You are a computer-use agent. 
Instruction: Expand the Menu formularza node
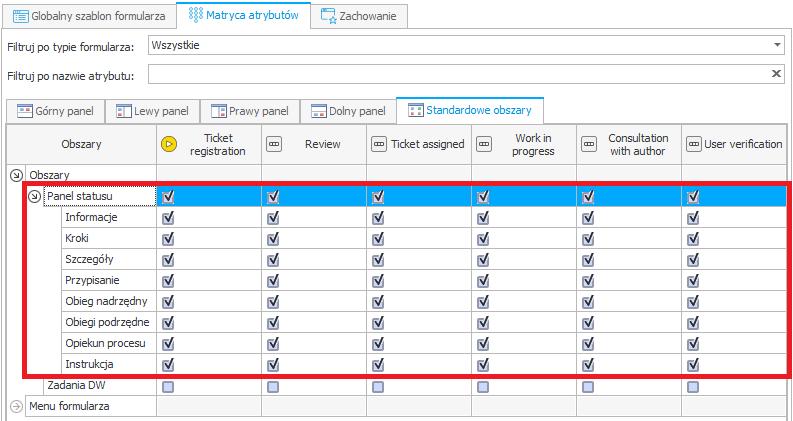17,406
